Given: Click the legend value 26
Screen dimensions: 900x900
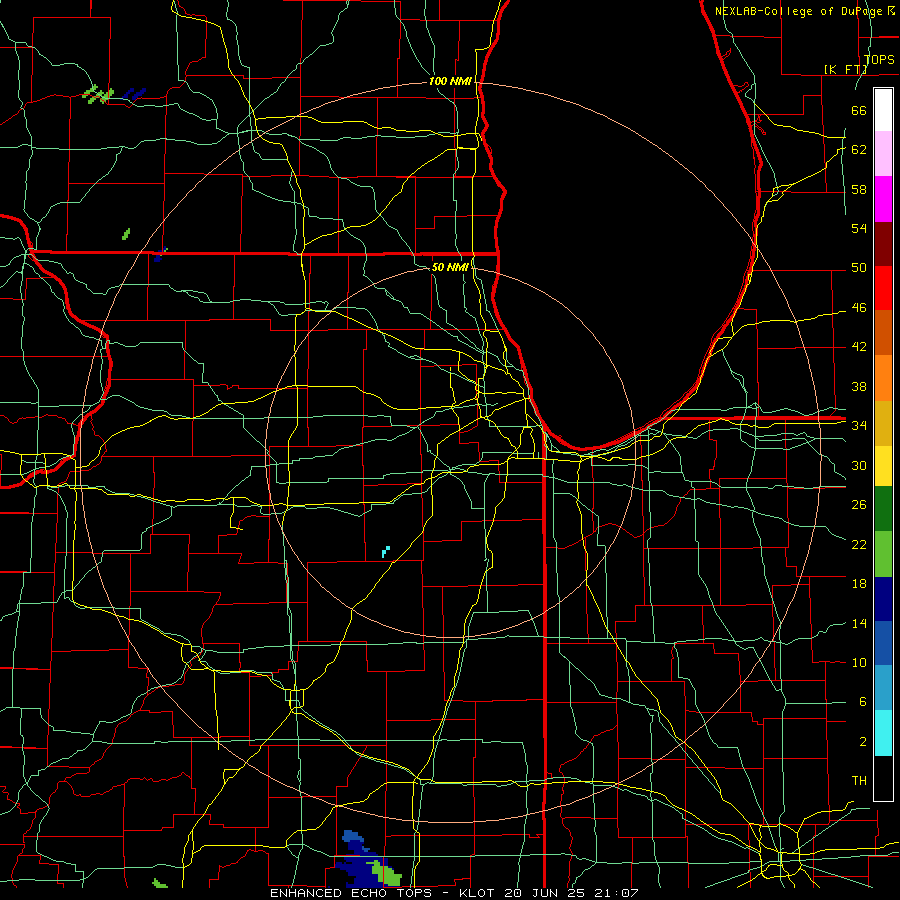Looking at the screenshot, I should tap(859, 505).
